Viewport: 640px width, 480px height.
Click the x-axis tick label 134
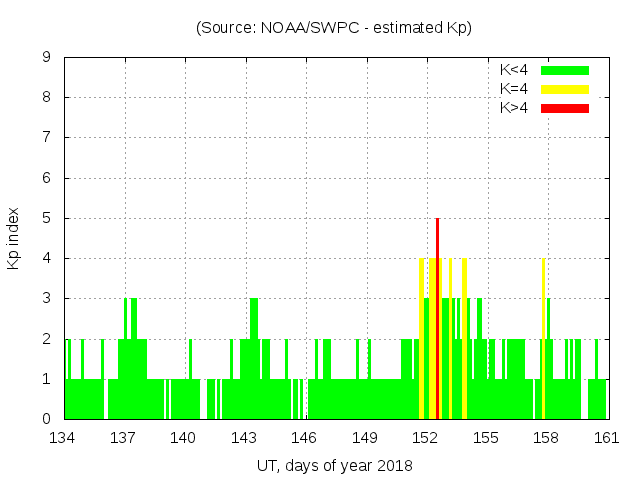click(x=63, y=438)
